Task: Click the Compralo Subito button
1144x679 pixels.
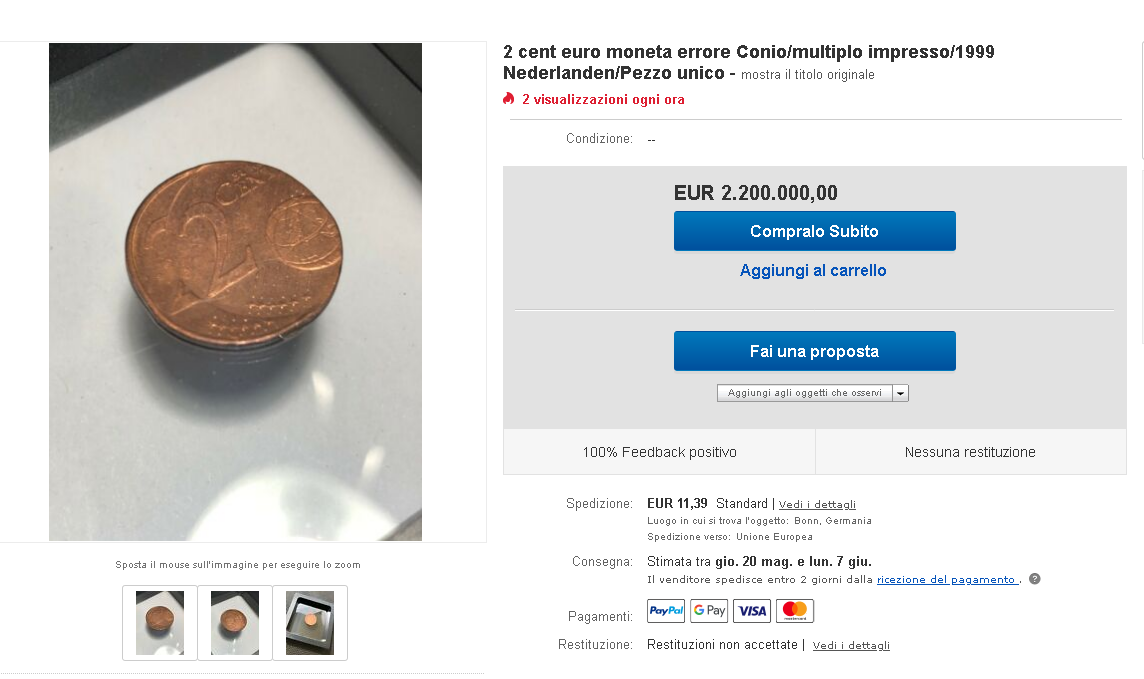Action: (814, 231)
